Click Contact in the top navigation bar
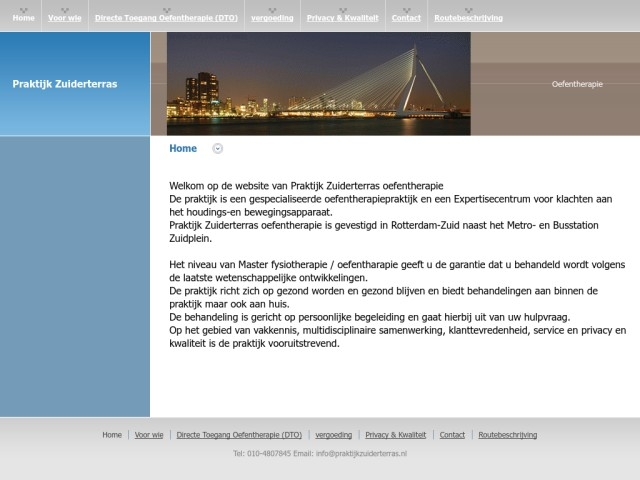Image resolution: width=640 pixels, height=480 pixels. click(x=406, y=18)
